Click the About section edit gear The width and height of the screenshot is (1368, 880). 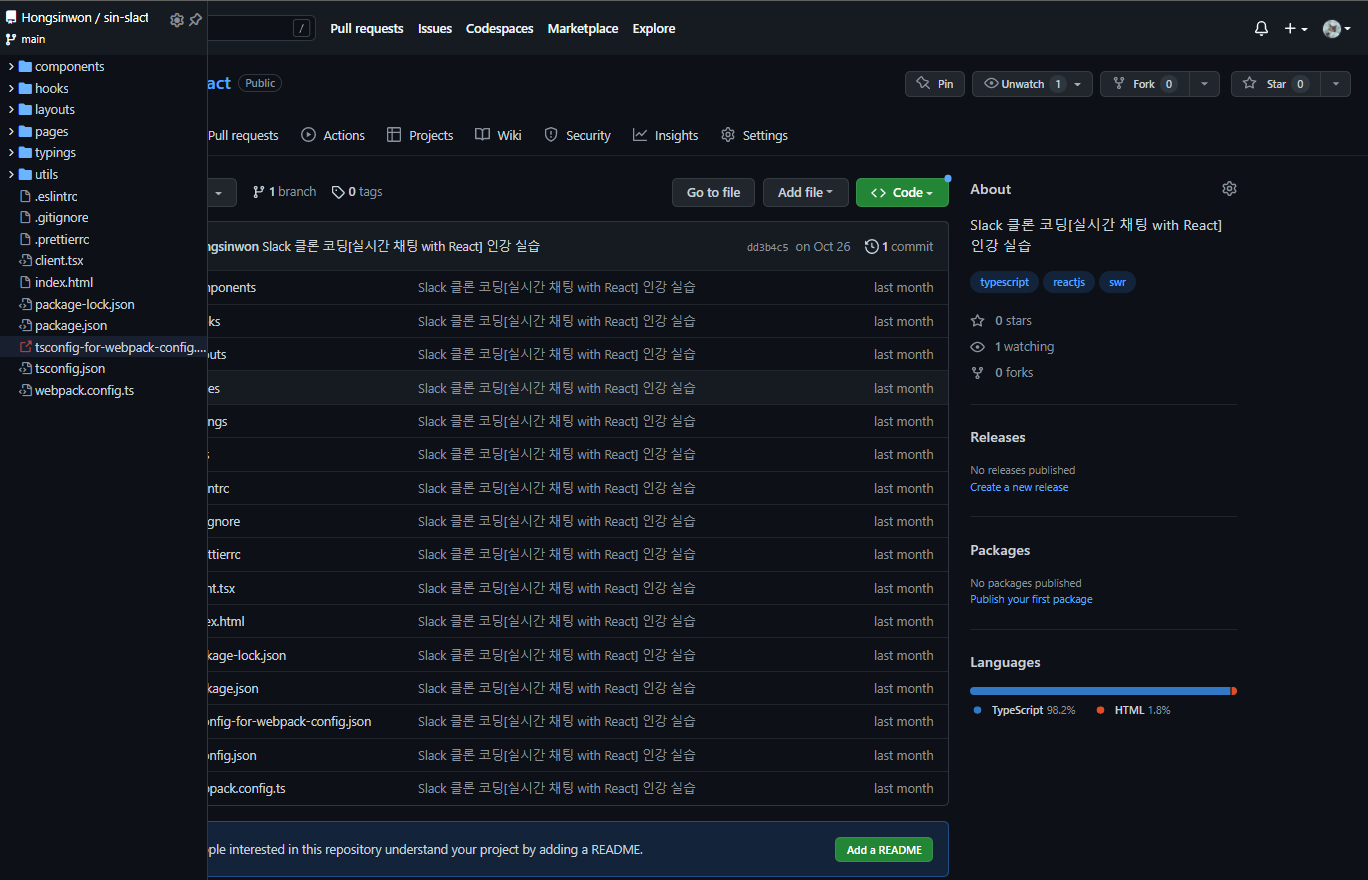pos(1229,189)
